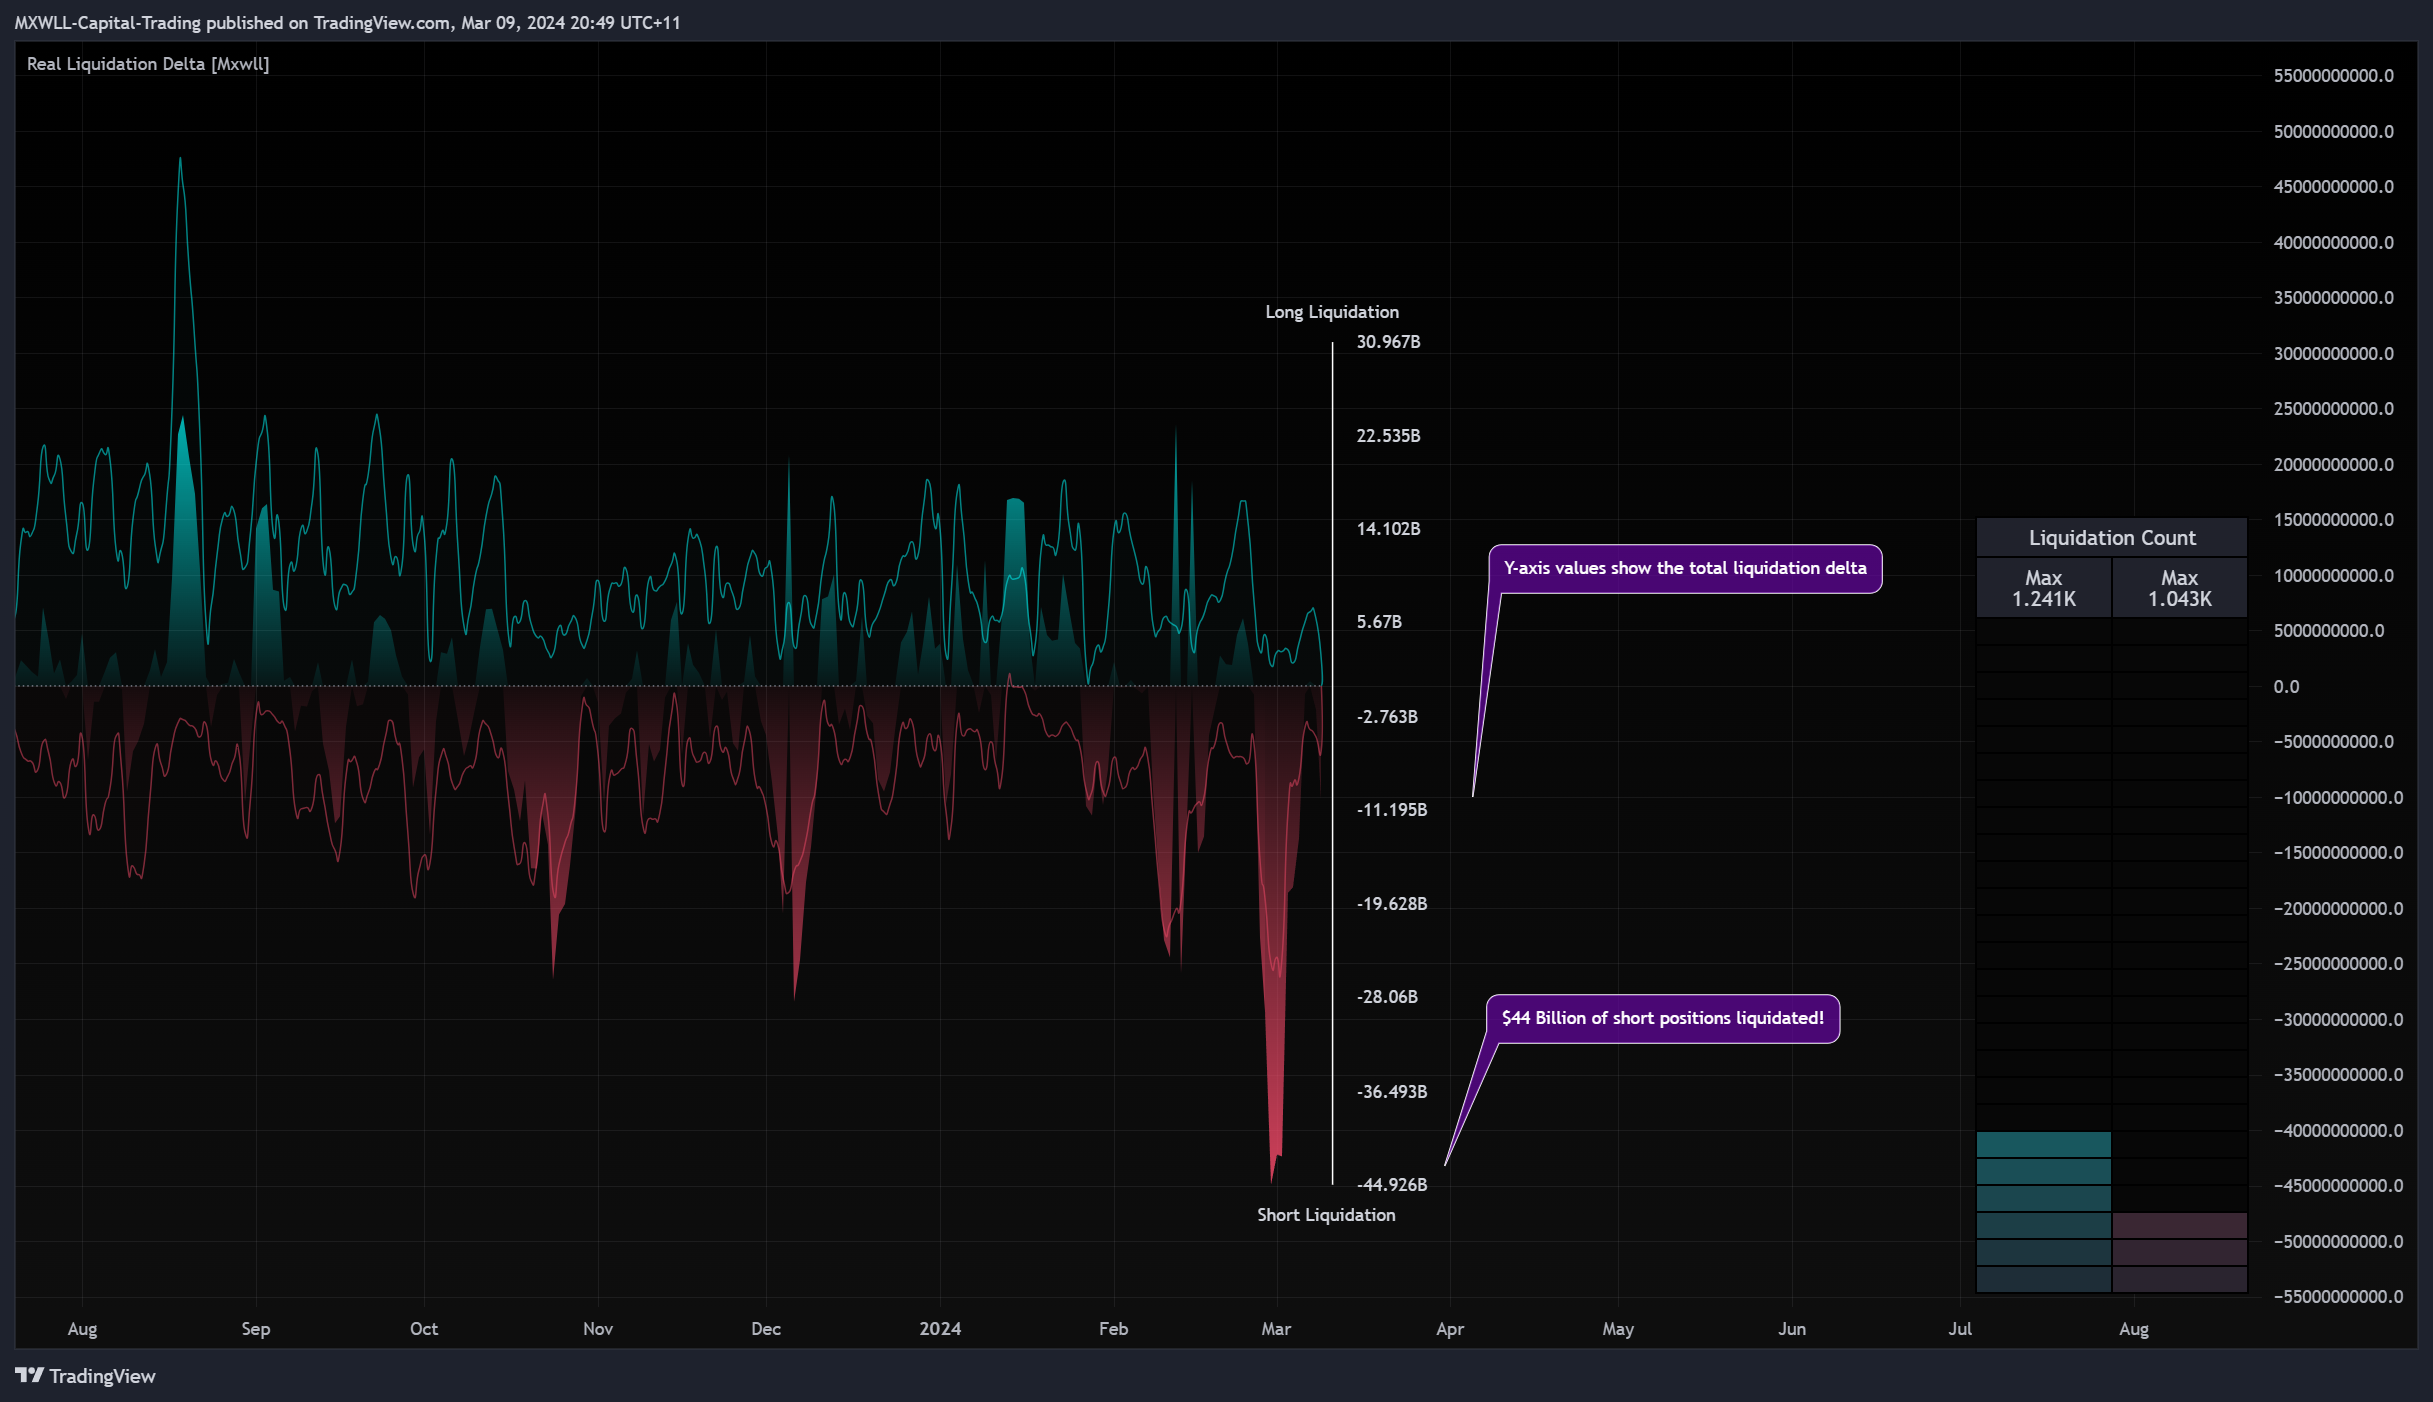Click the −10000000000.0 price axis label
The height and width of the screenshot is (1402, 2433).
point(2338,798)
